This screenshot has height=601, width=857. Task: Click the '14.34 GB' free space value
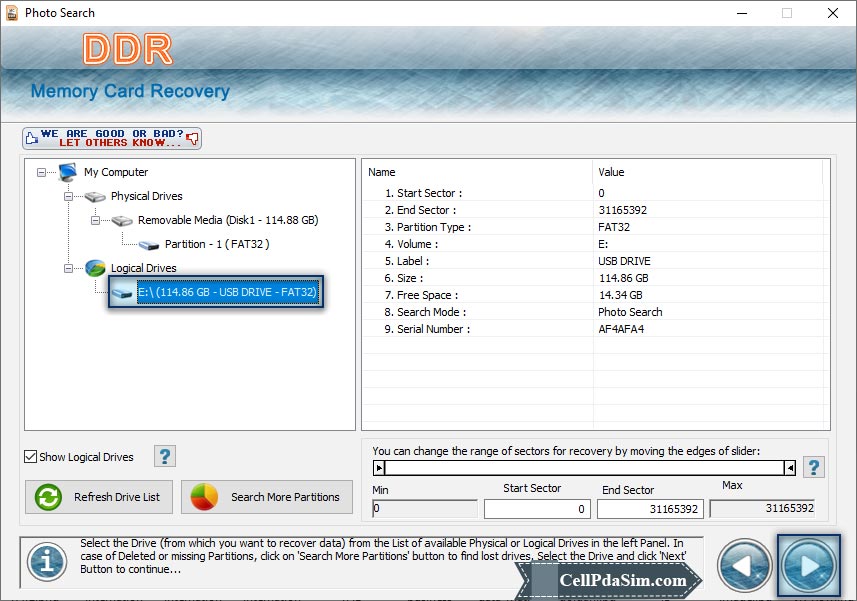click(x=620, y=294)
